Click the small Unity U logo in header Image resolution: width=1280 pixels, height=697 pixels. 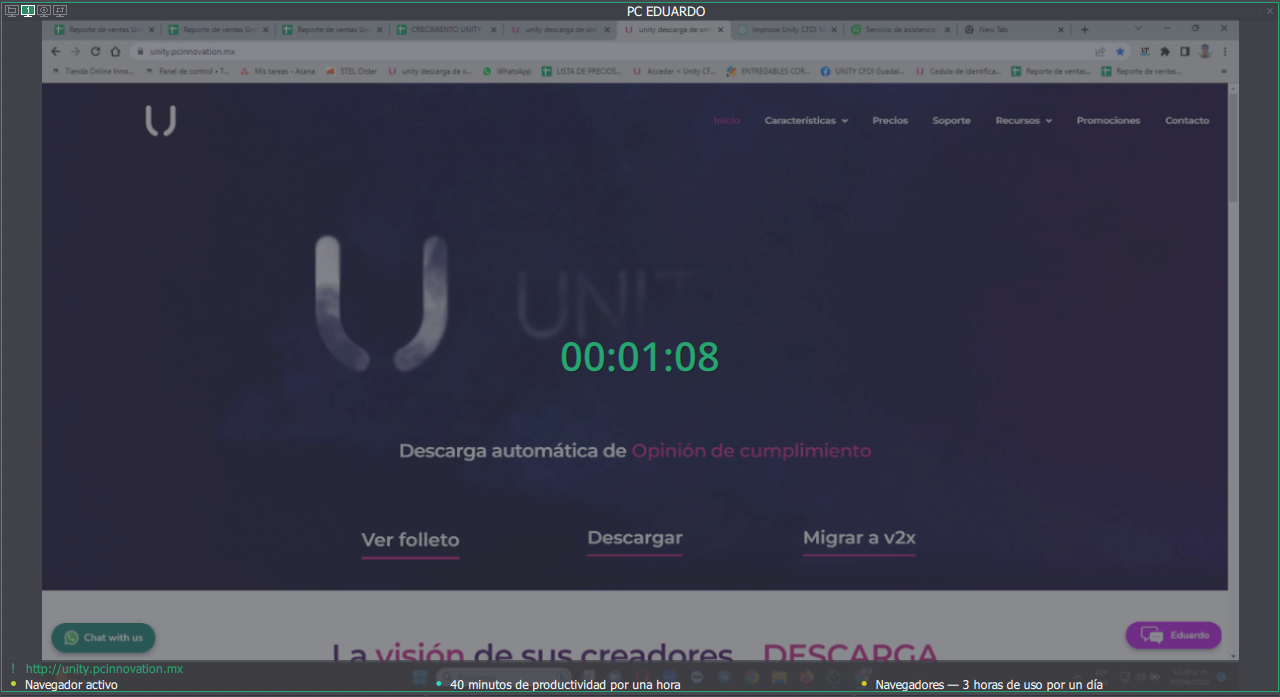tap(160, 121)
